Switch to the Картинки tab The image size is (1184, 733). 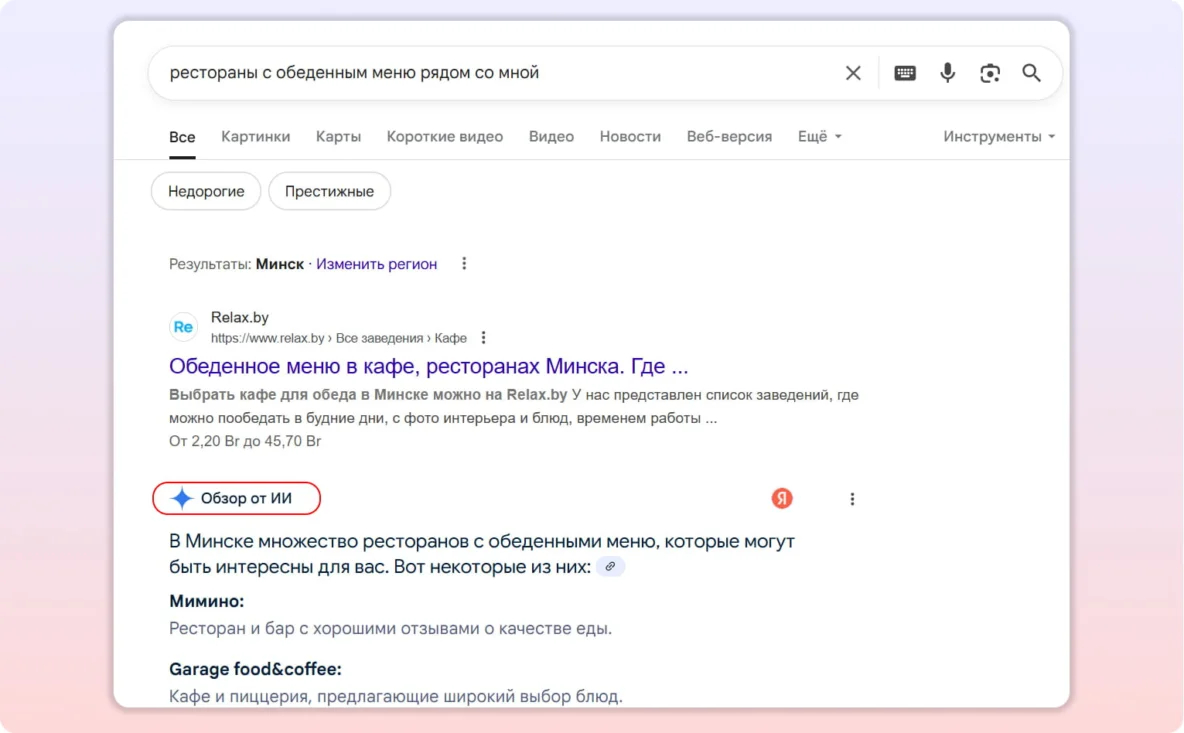(255, 137)
